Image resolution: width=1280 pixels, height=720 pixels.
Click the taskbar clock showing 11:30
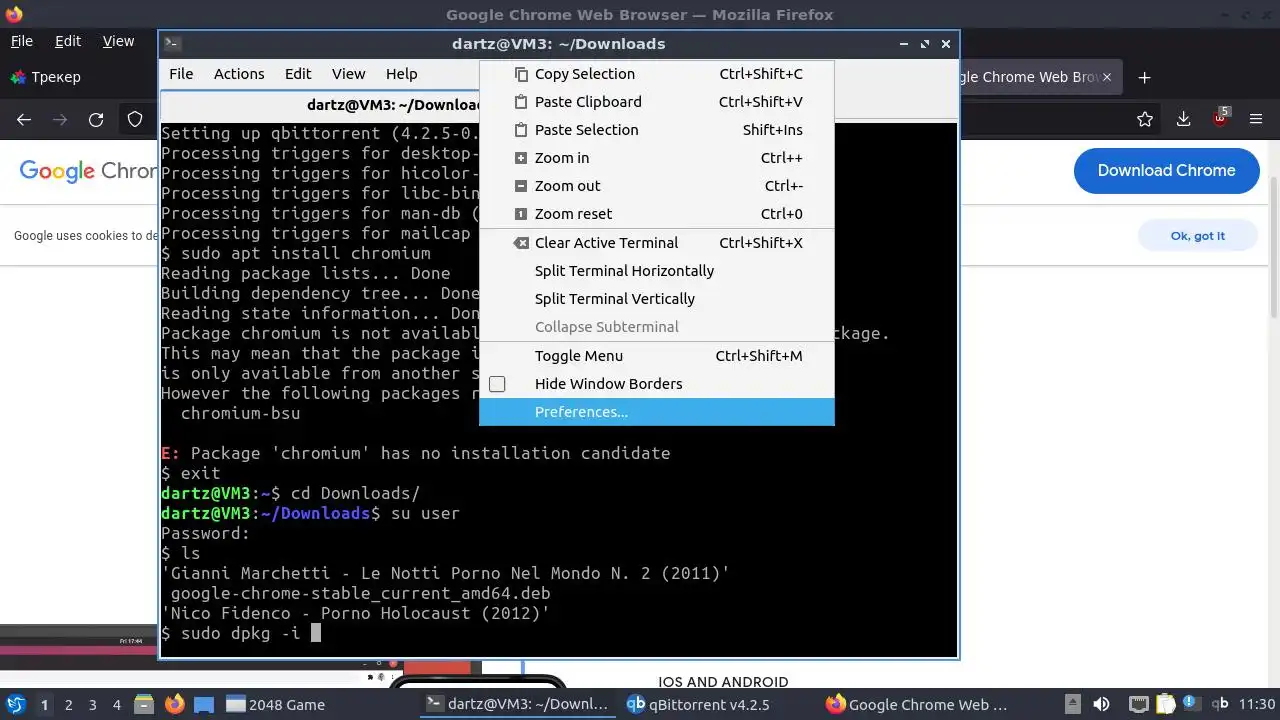[x=1257, y=705]
